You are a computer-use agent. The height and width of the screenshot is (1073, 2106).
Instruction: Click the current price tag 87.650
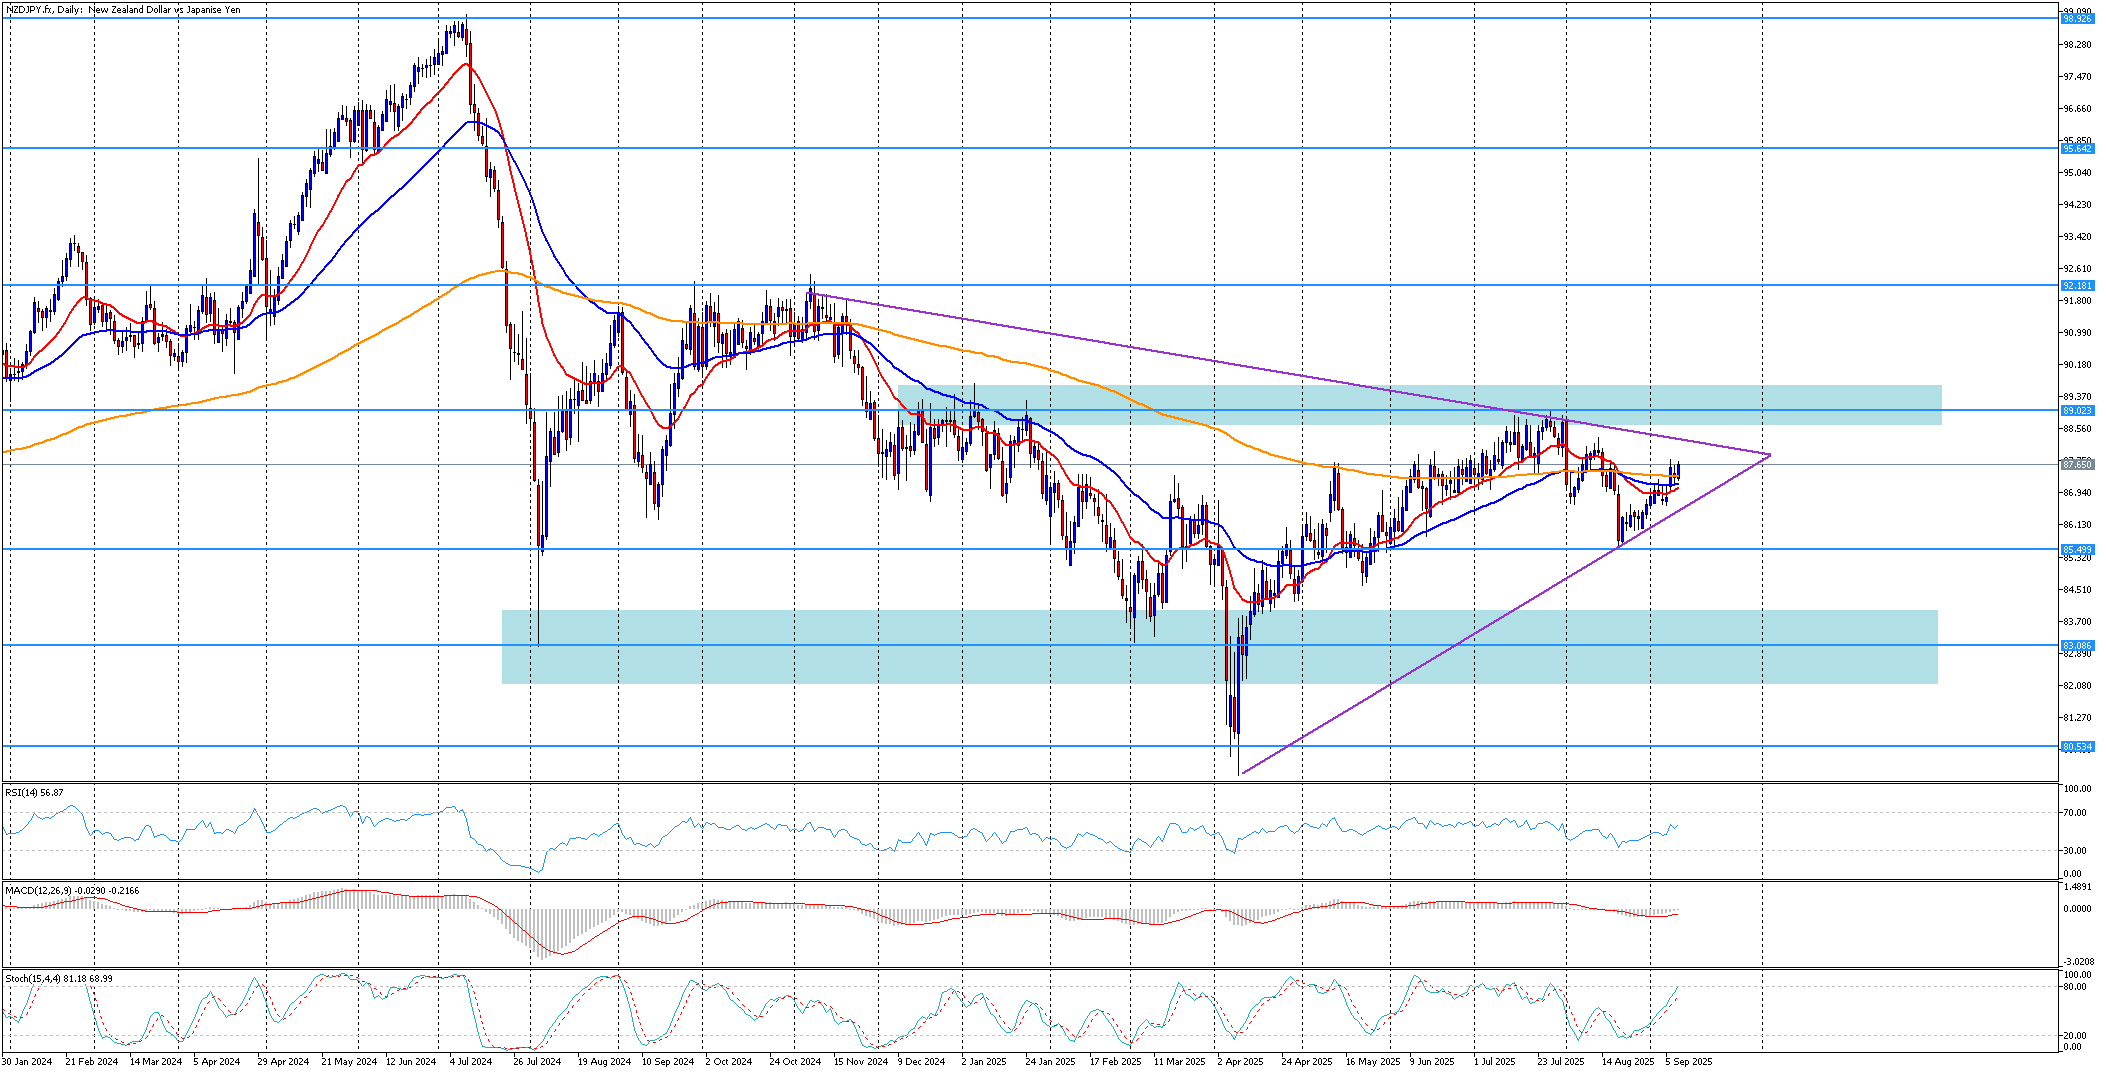click(x=2077, y=465)
